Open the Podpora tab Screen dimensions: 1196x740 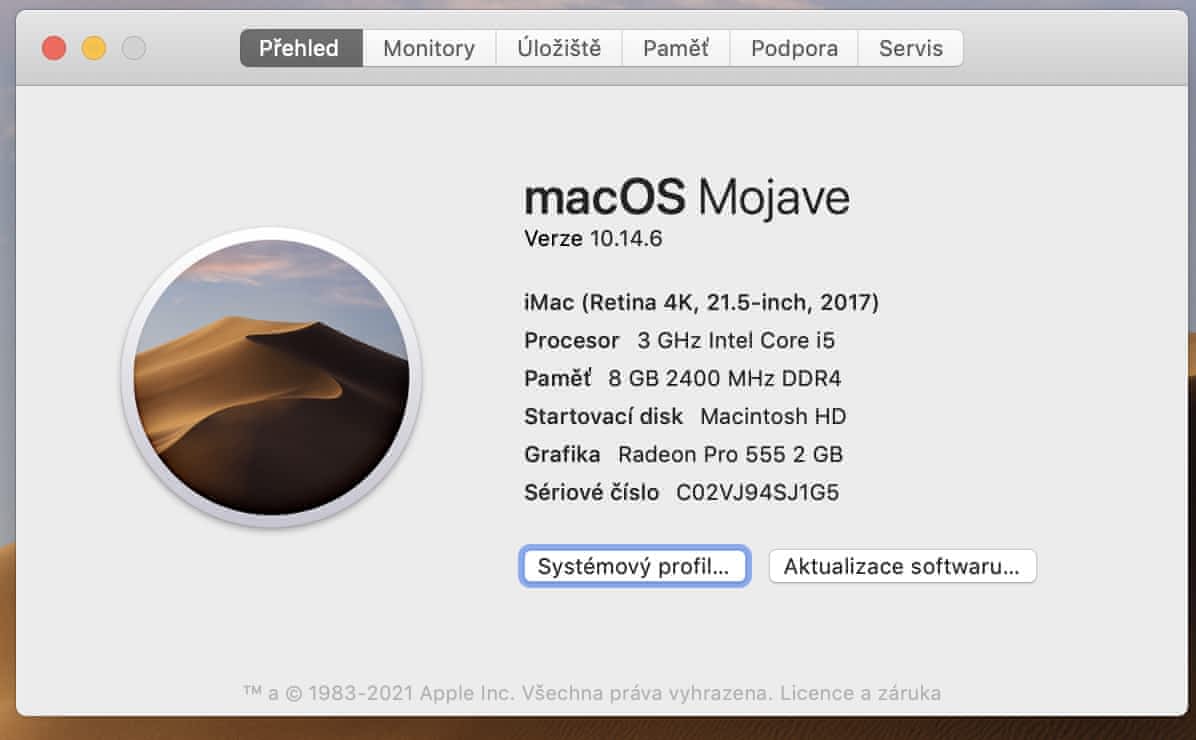click(x=794, y=48)
